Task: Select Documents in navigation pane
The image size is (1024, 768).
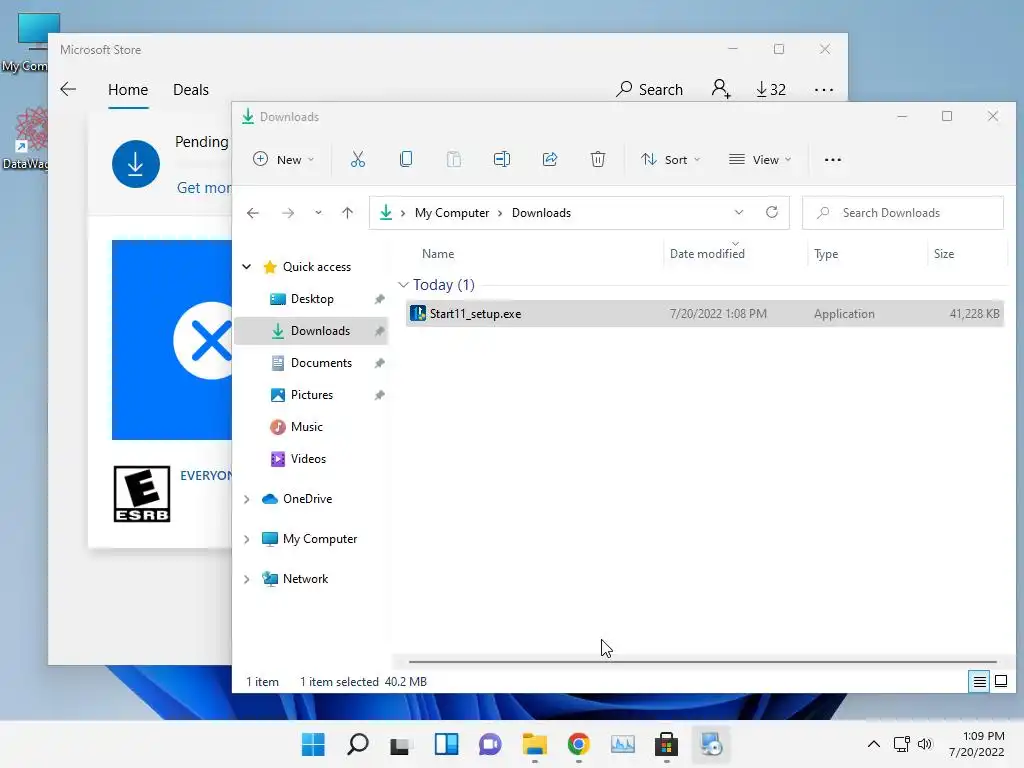Action: [x=312, y=363]
